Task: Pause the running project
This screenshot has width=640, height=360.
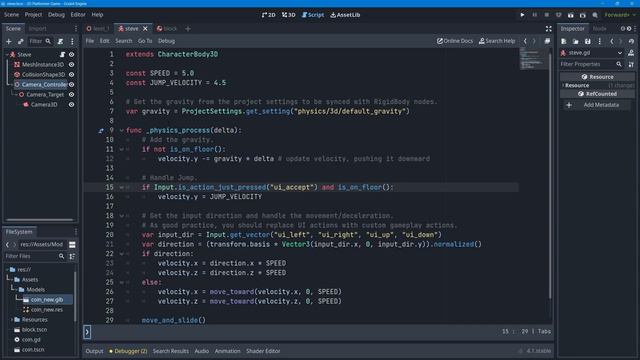Action: 534,15
